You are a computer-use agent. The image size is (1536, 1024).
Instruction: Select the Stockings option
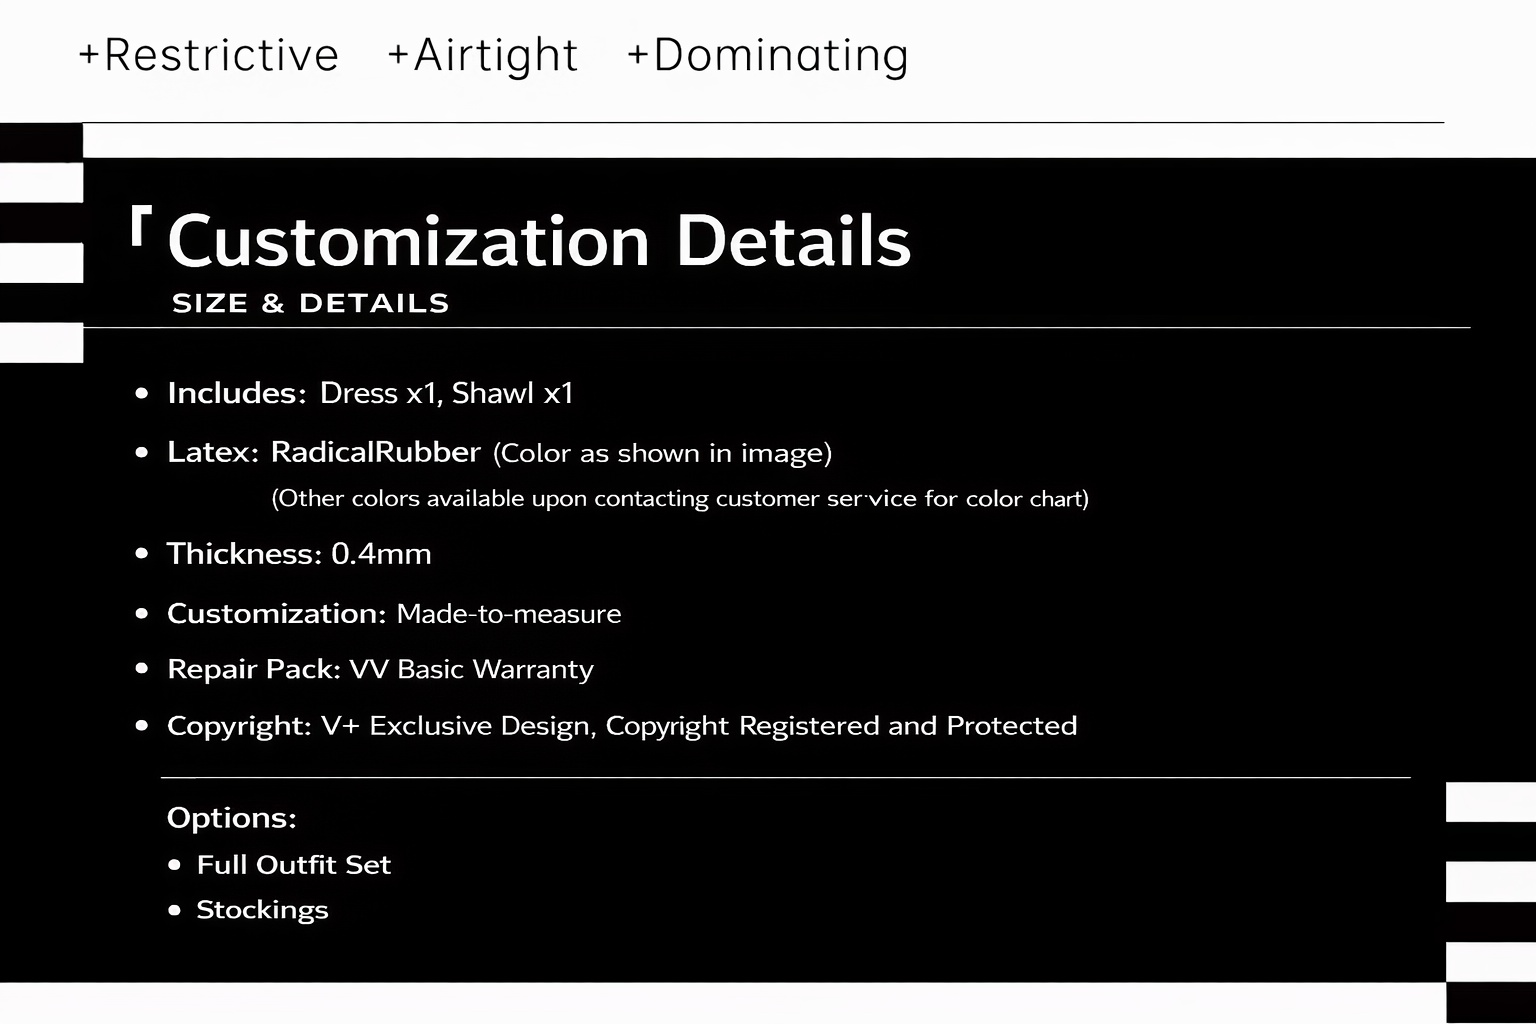click(262, 910)
